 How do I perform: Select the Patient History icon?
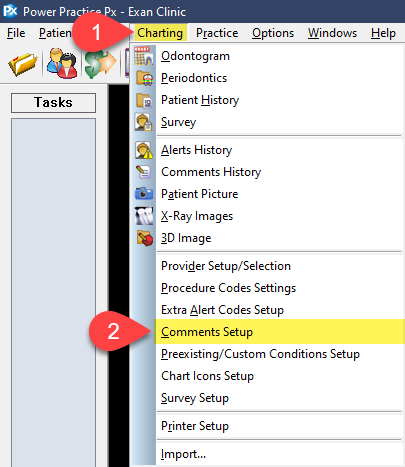144,100
